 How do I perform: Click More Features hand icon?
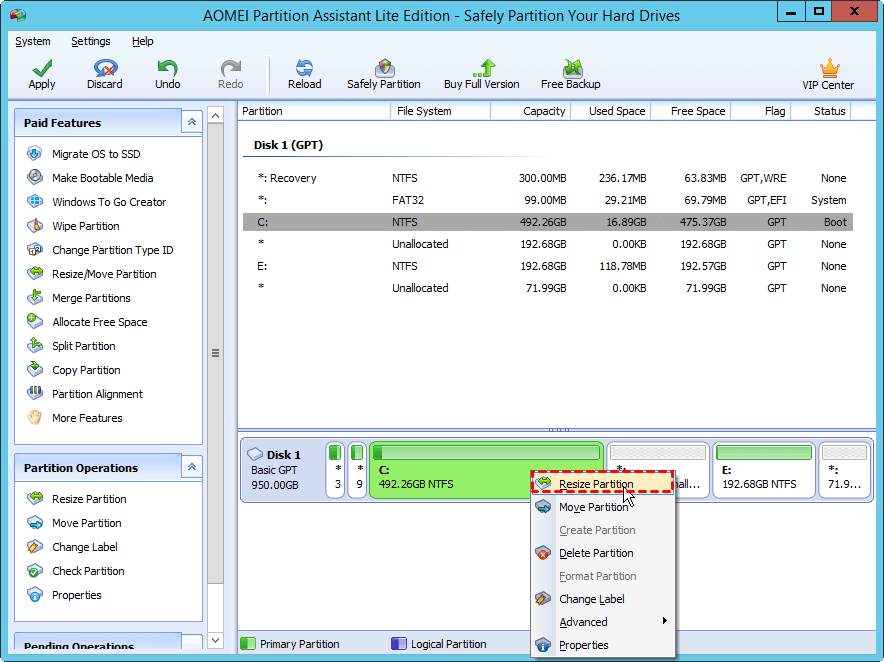[34, 418]
